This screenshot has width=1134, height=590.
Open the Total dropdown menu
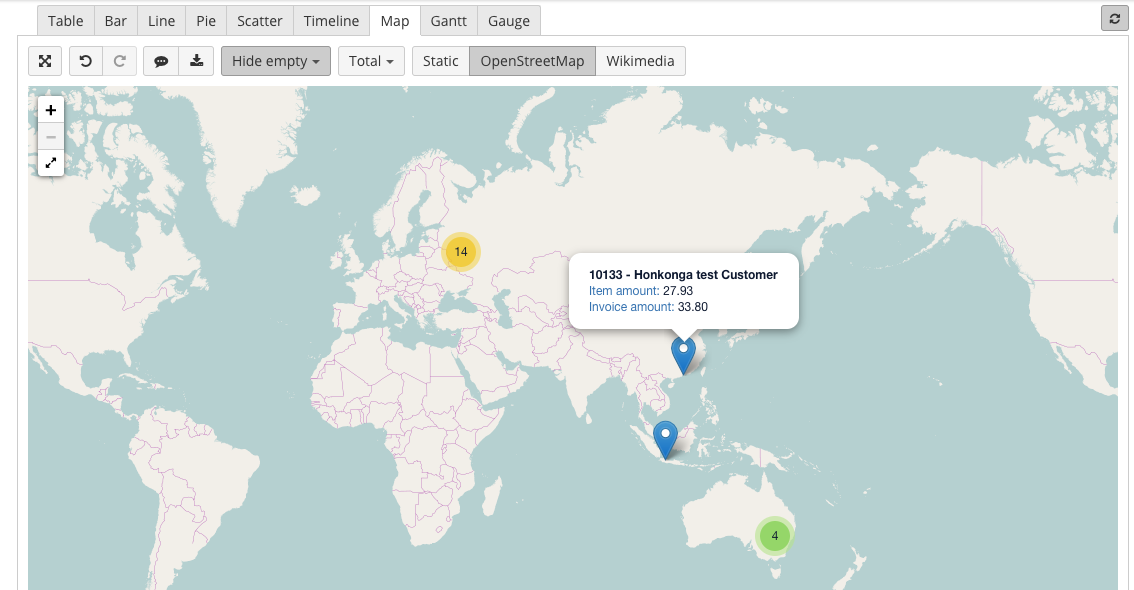coord(371,61)
